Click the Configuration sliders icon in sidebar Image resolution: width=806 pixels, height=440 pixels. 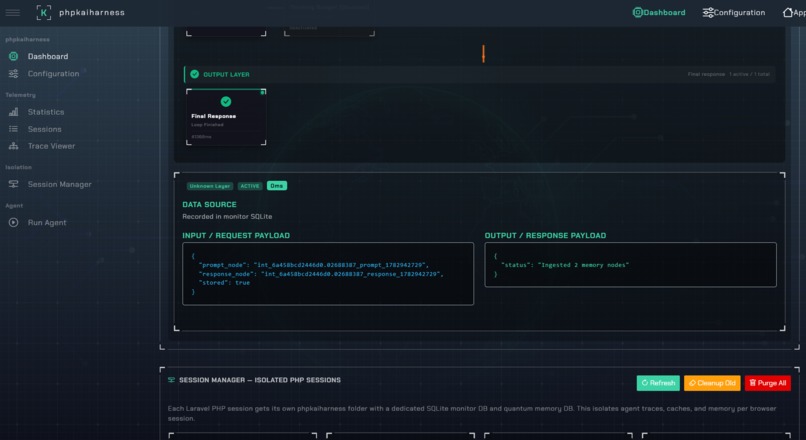[x=13, y=74]
